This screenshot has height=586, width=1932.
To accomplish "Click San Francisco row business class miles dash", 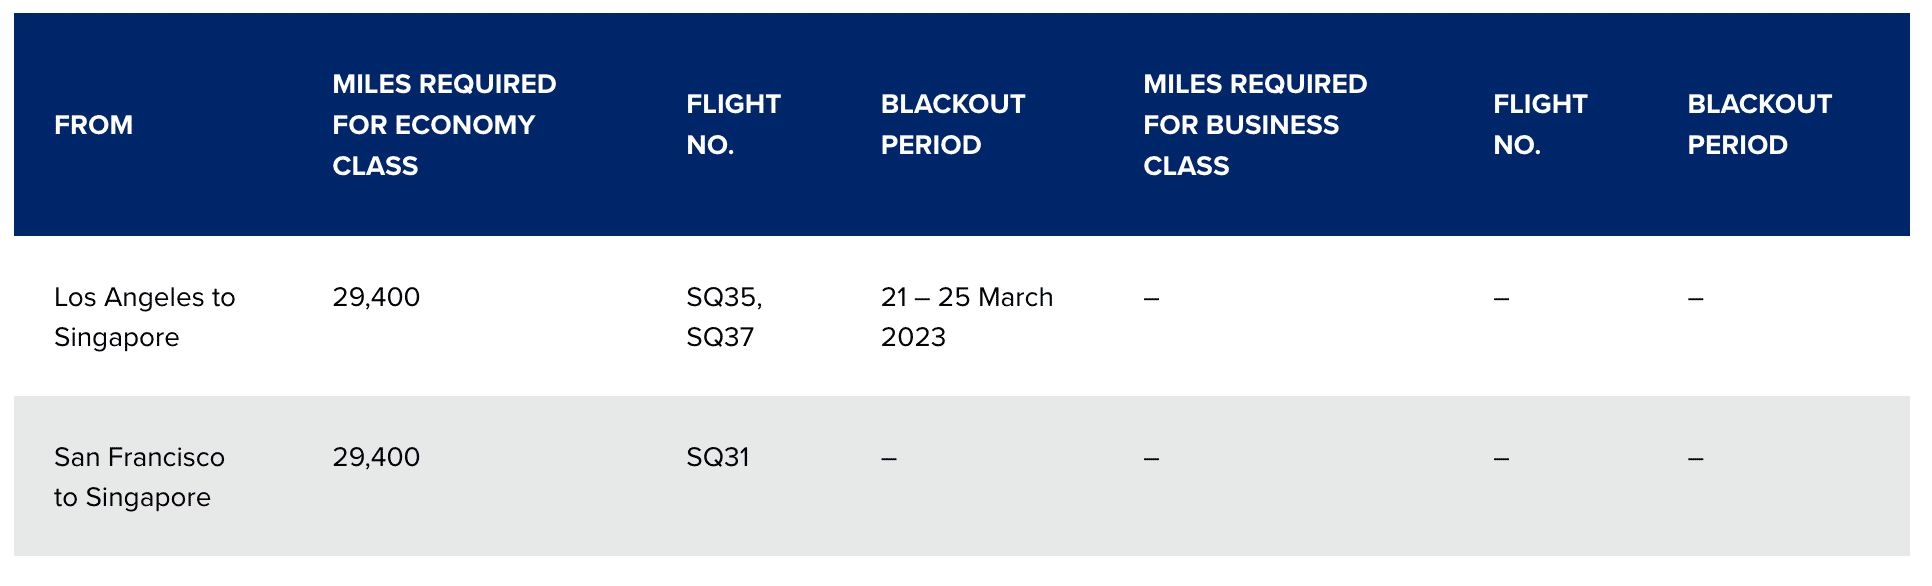I will click(1151, 458).
